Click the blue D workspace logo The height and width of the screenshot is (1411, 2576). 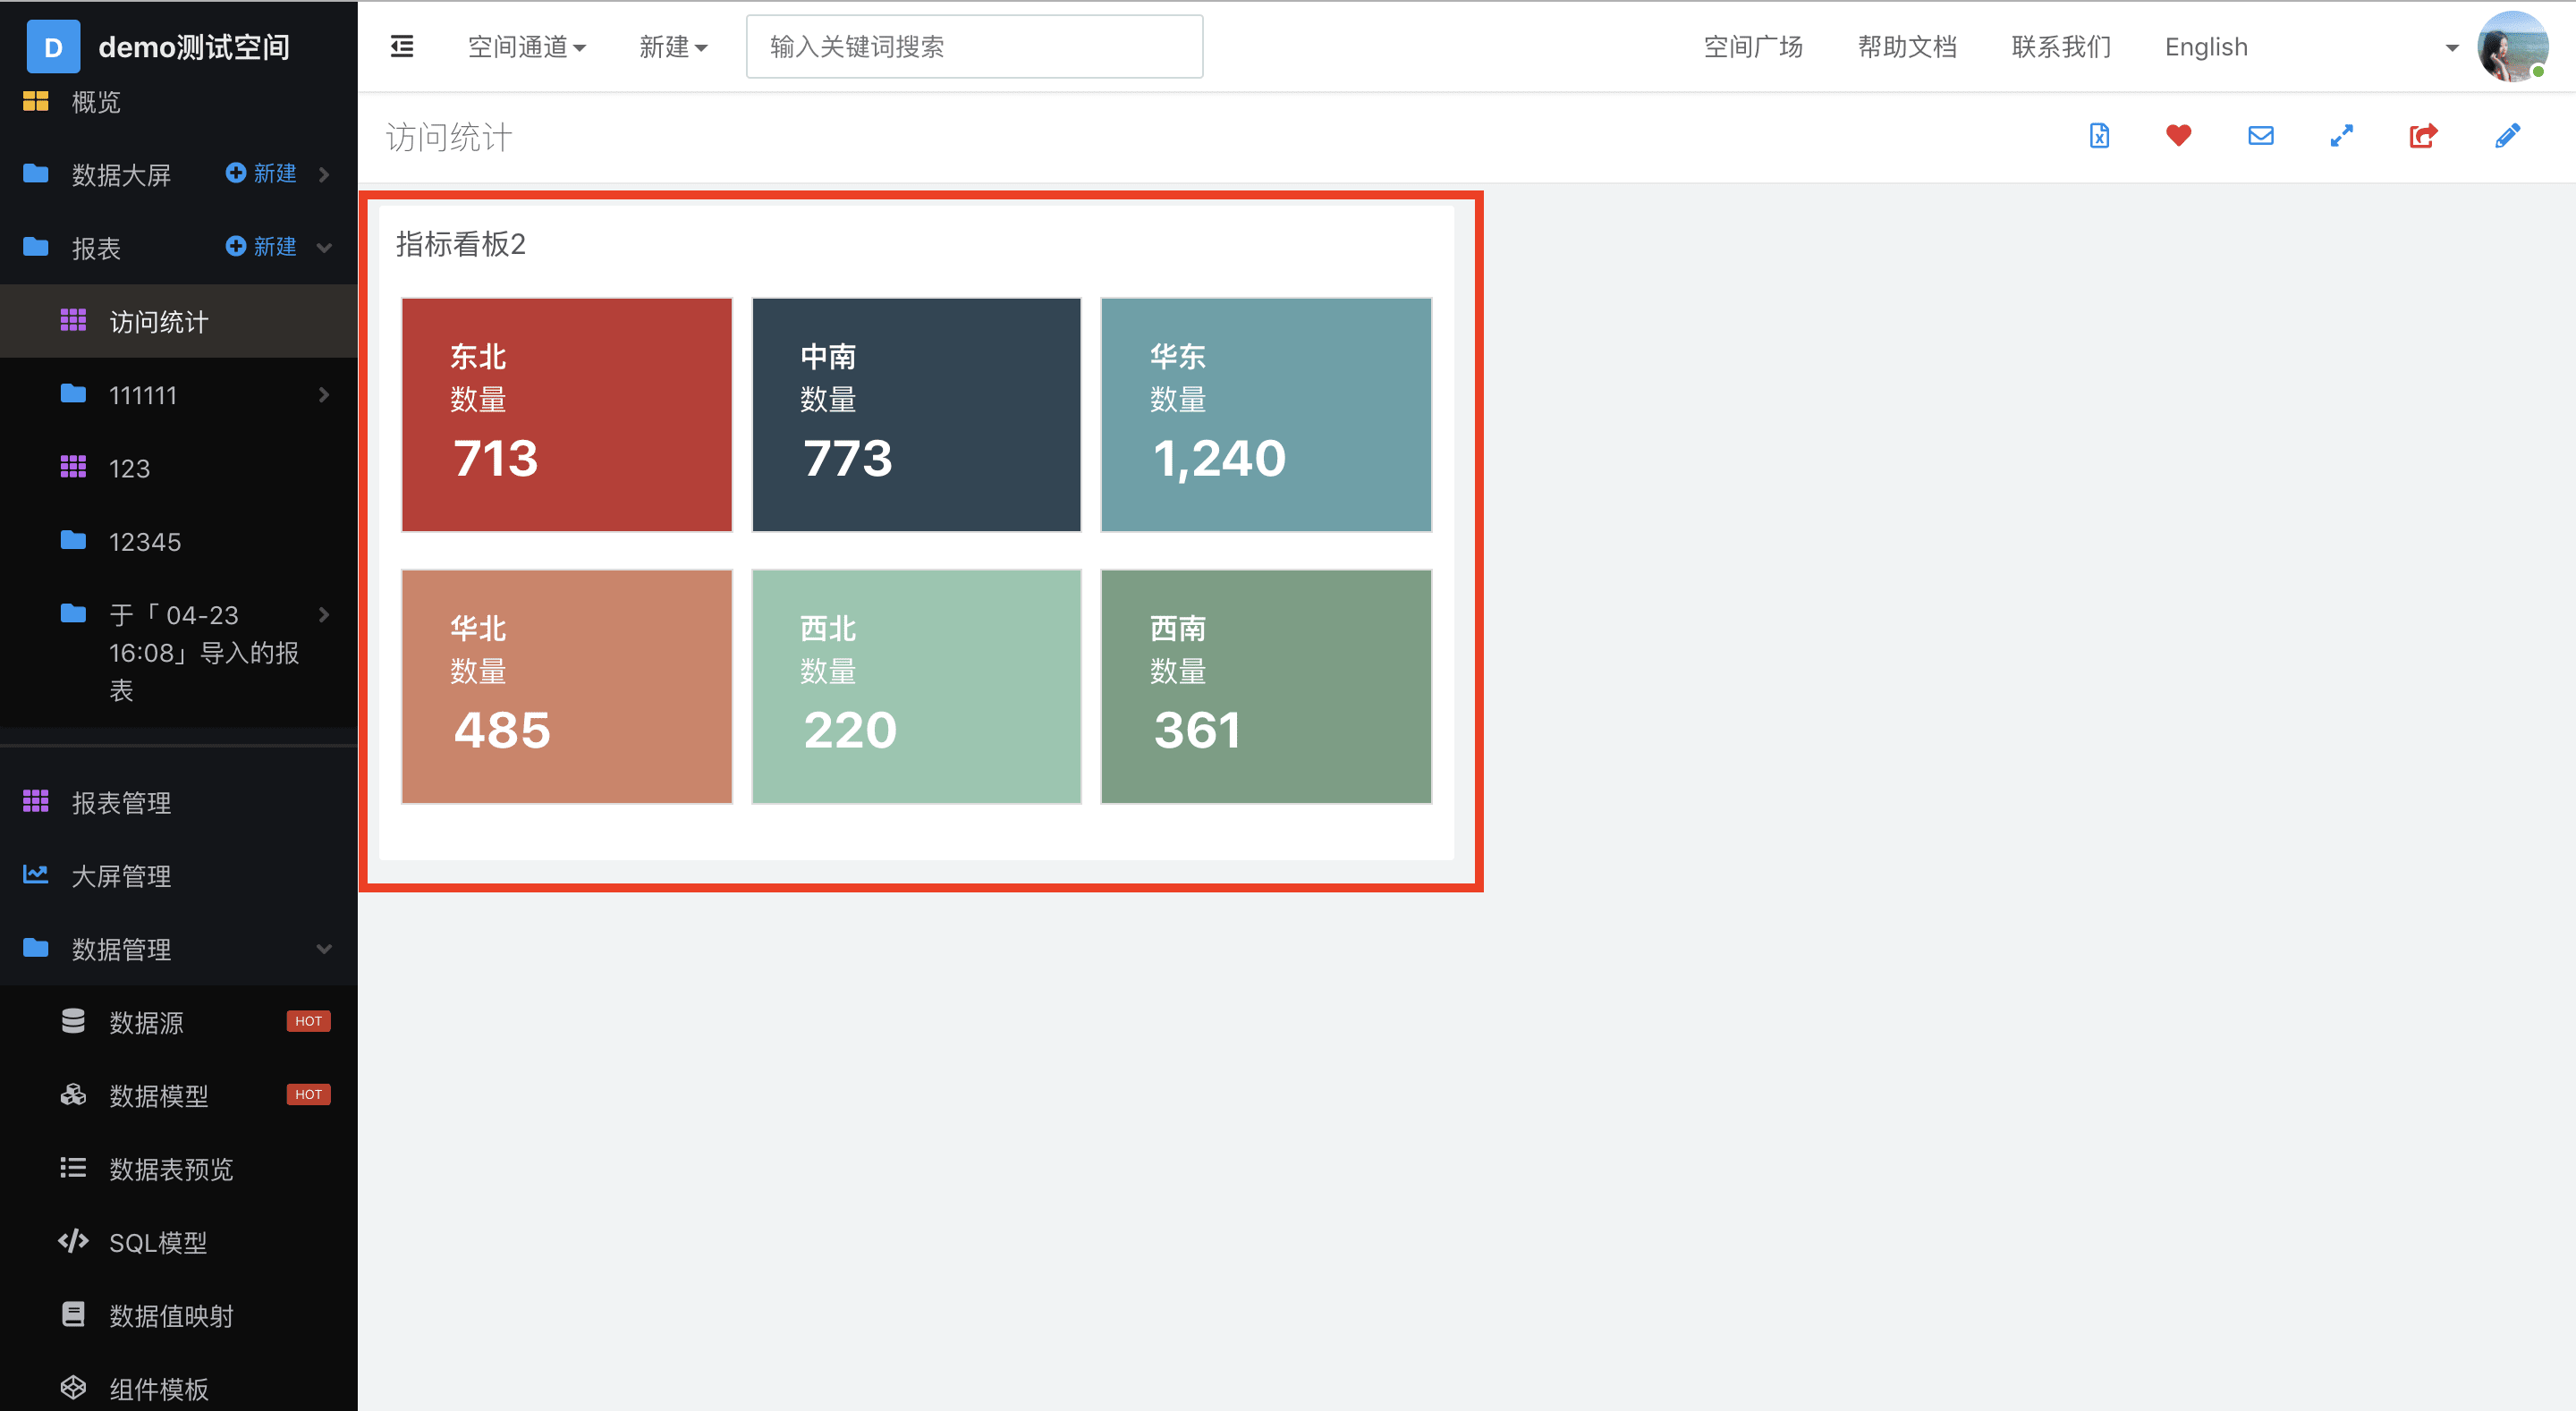53,47
